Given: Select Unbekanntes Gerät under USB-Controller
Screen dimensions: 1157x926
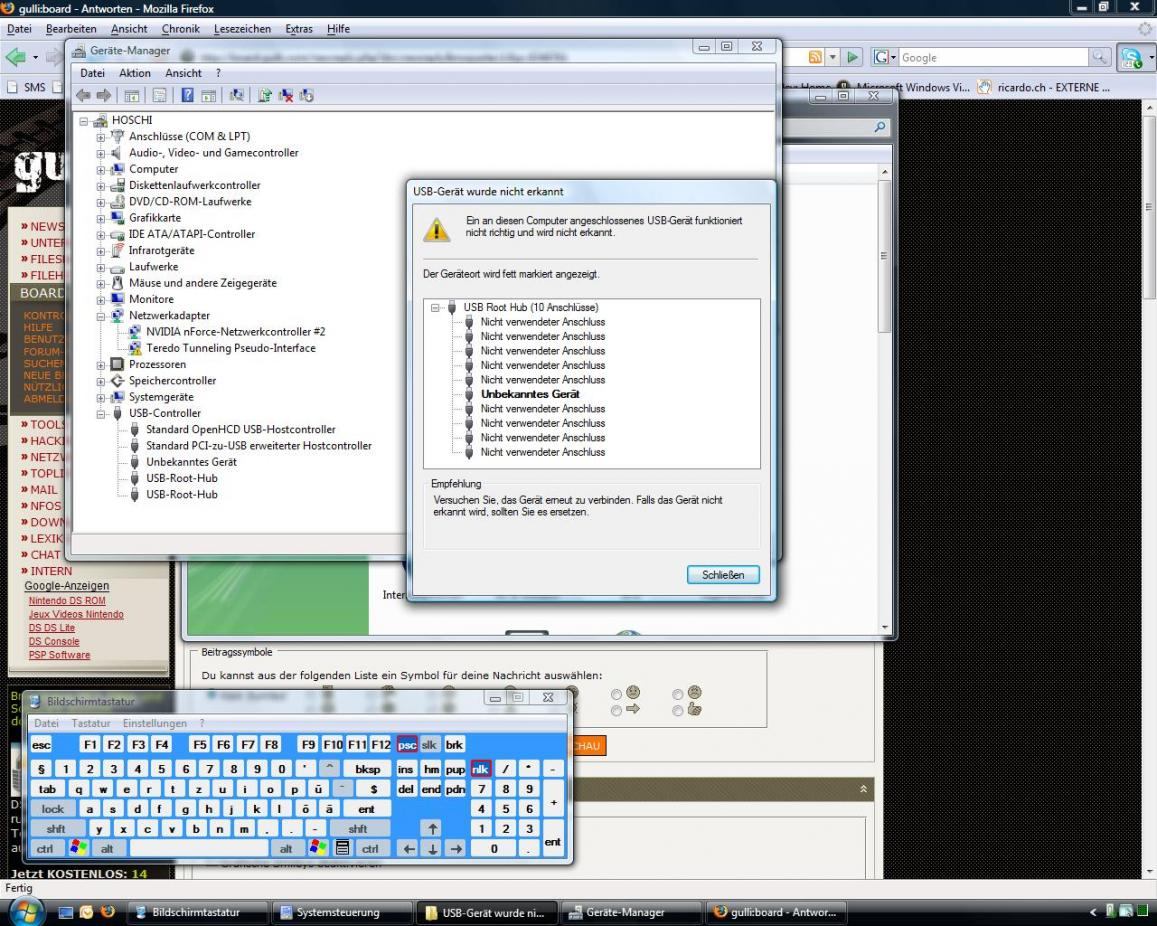Looking at the screenshot, I should point(191,462).
